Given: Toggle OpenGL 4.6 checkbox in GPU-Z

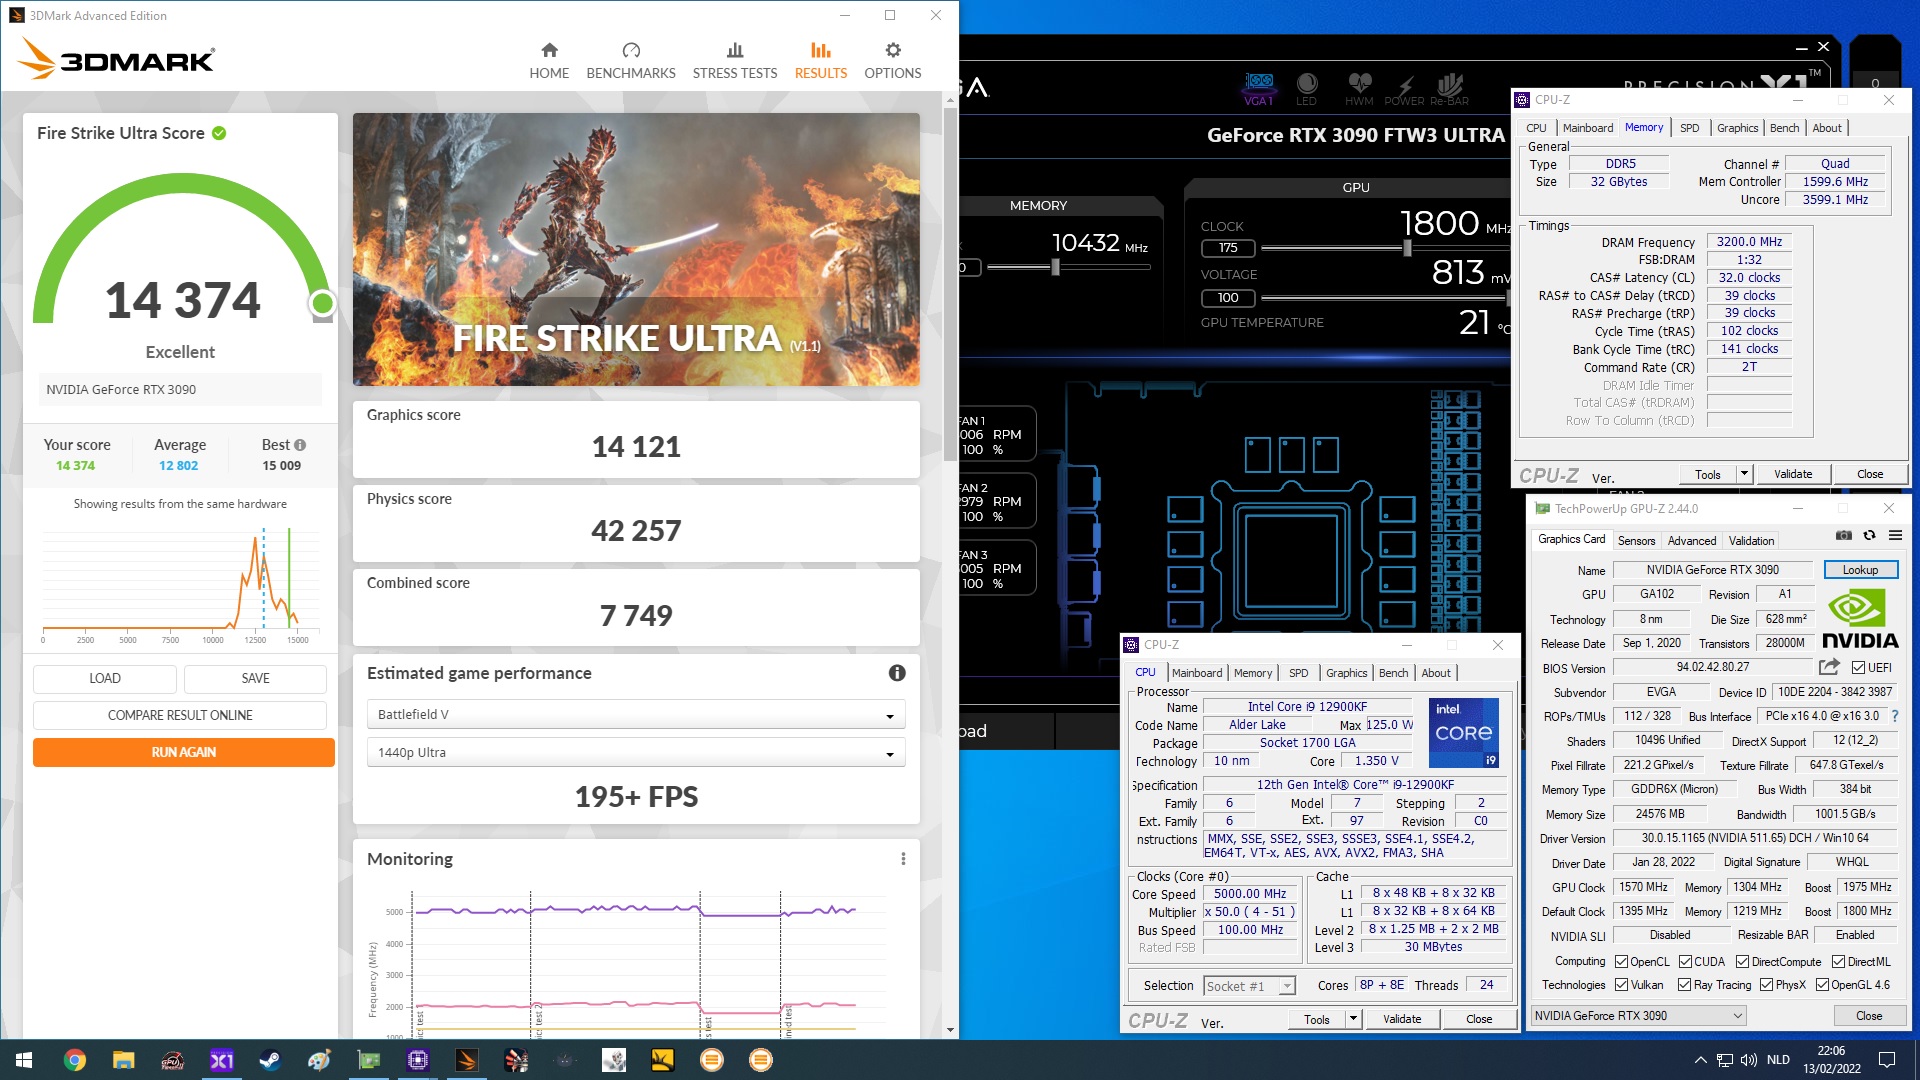Looking at the screenshot, I should tap(1822, 985).
